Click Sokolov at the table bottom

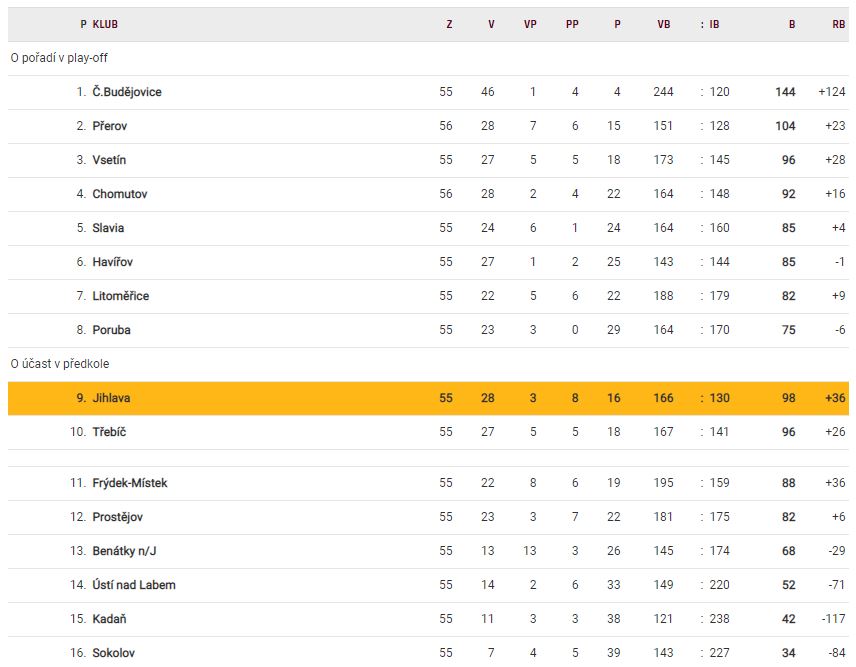114,653
